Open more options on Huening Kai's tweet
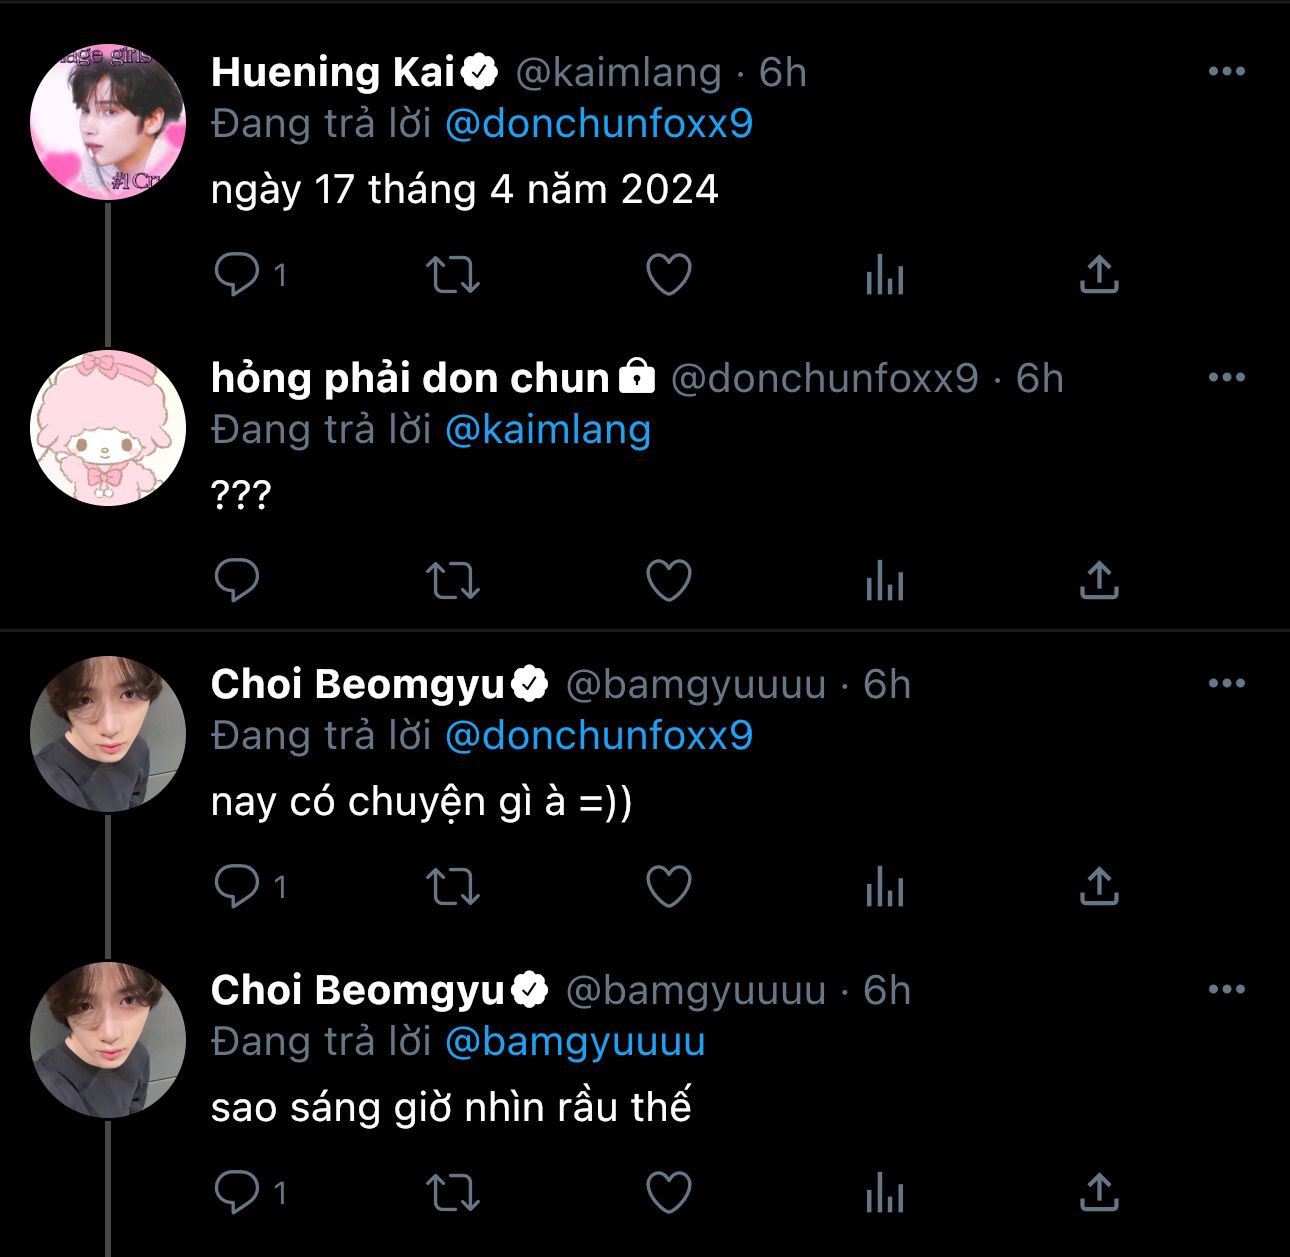 [1226, 72]
